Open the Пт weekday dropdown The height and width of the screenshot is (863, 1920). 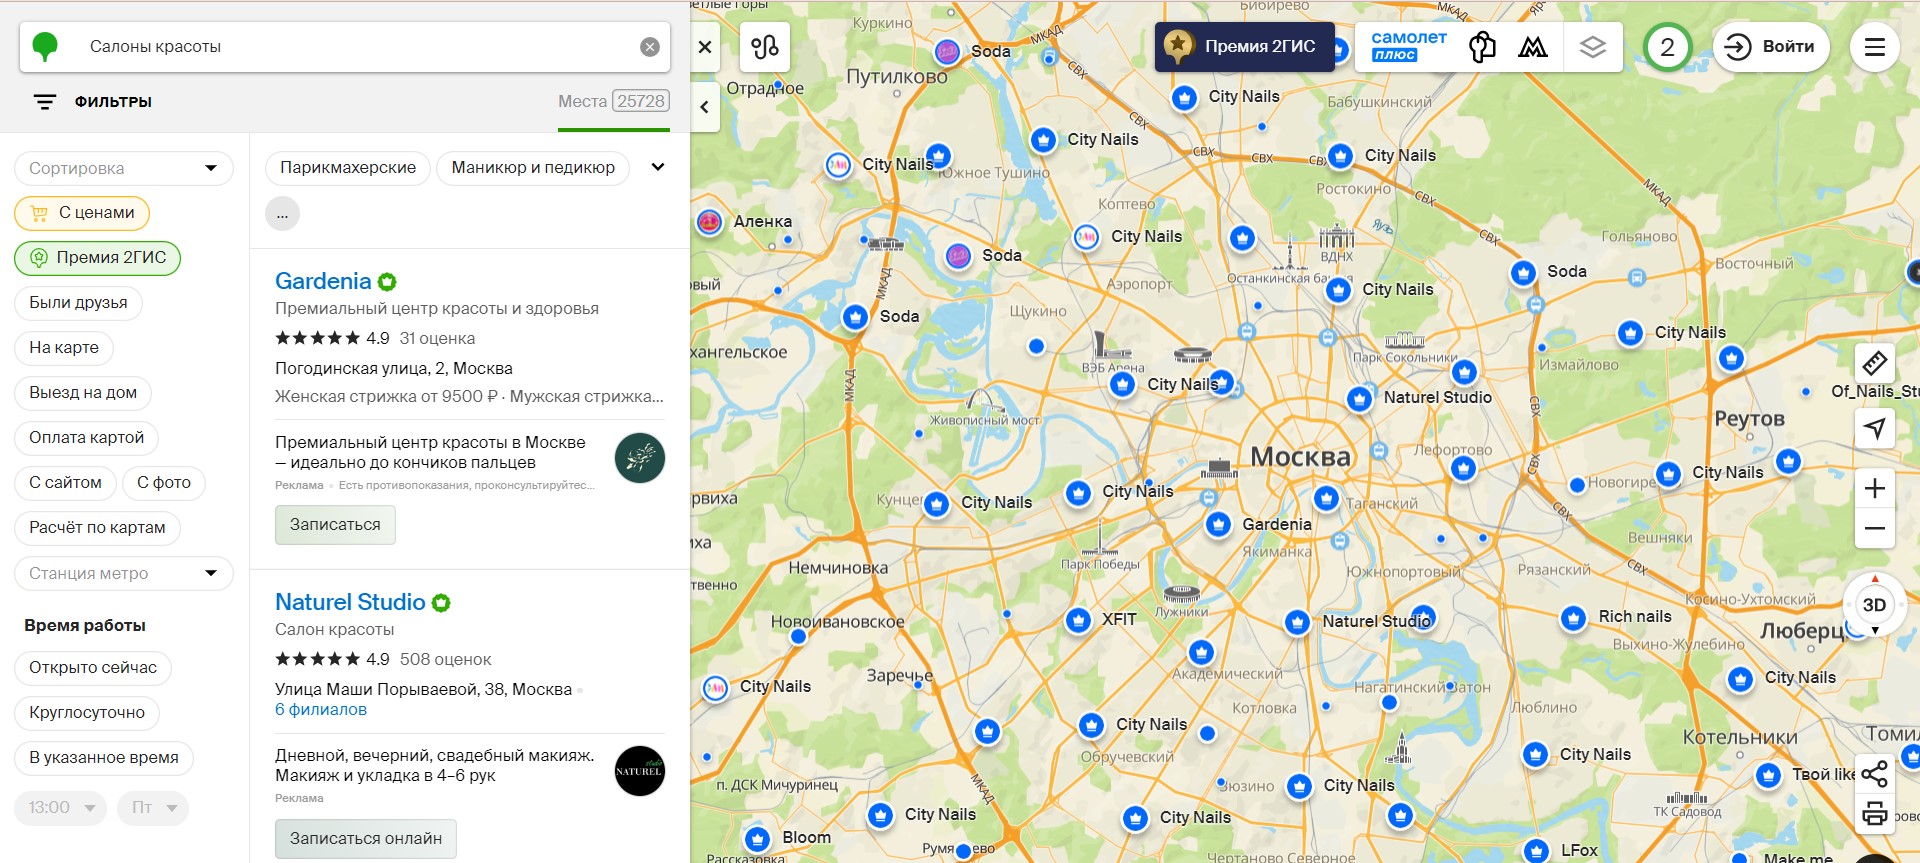tap(153, 808)
